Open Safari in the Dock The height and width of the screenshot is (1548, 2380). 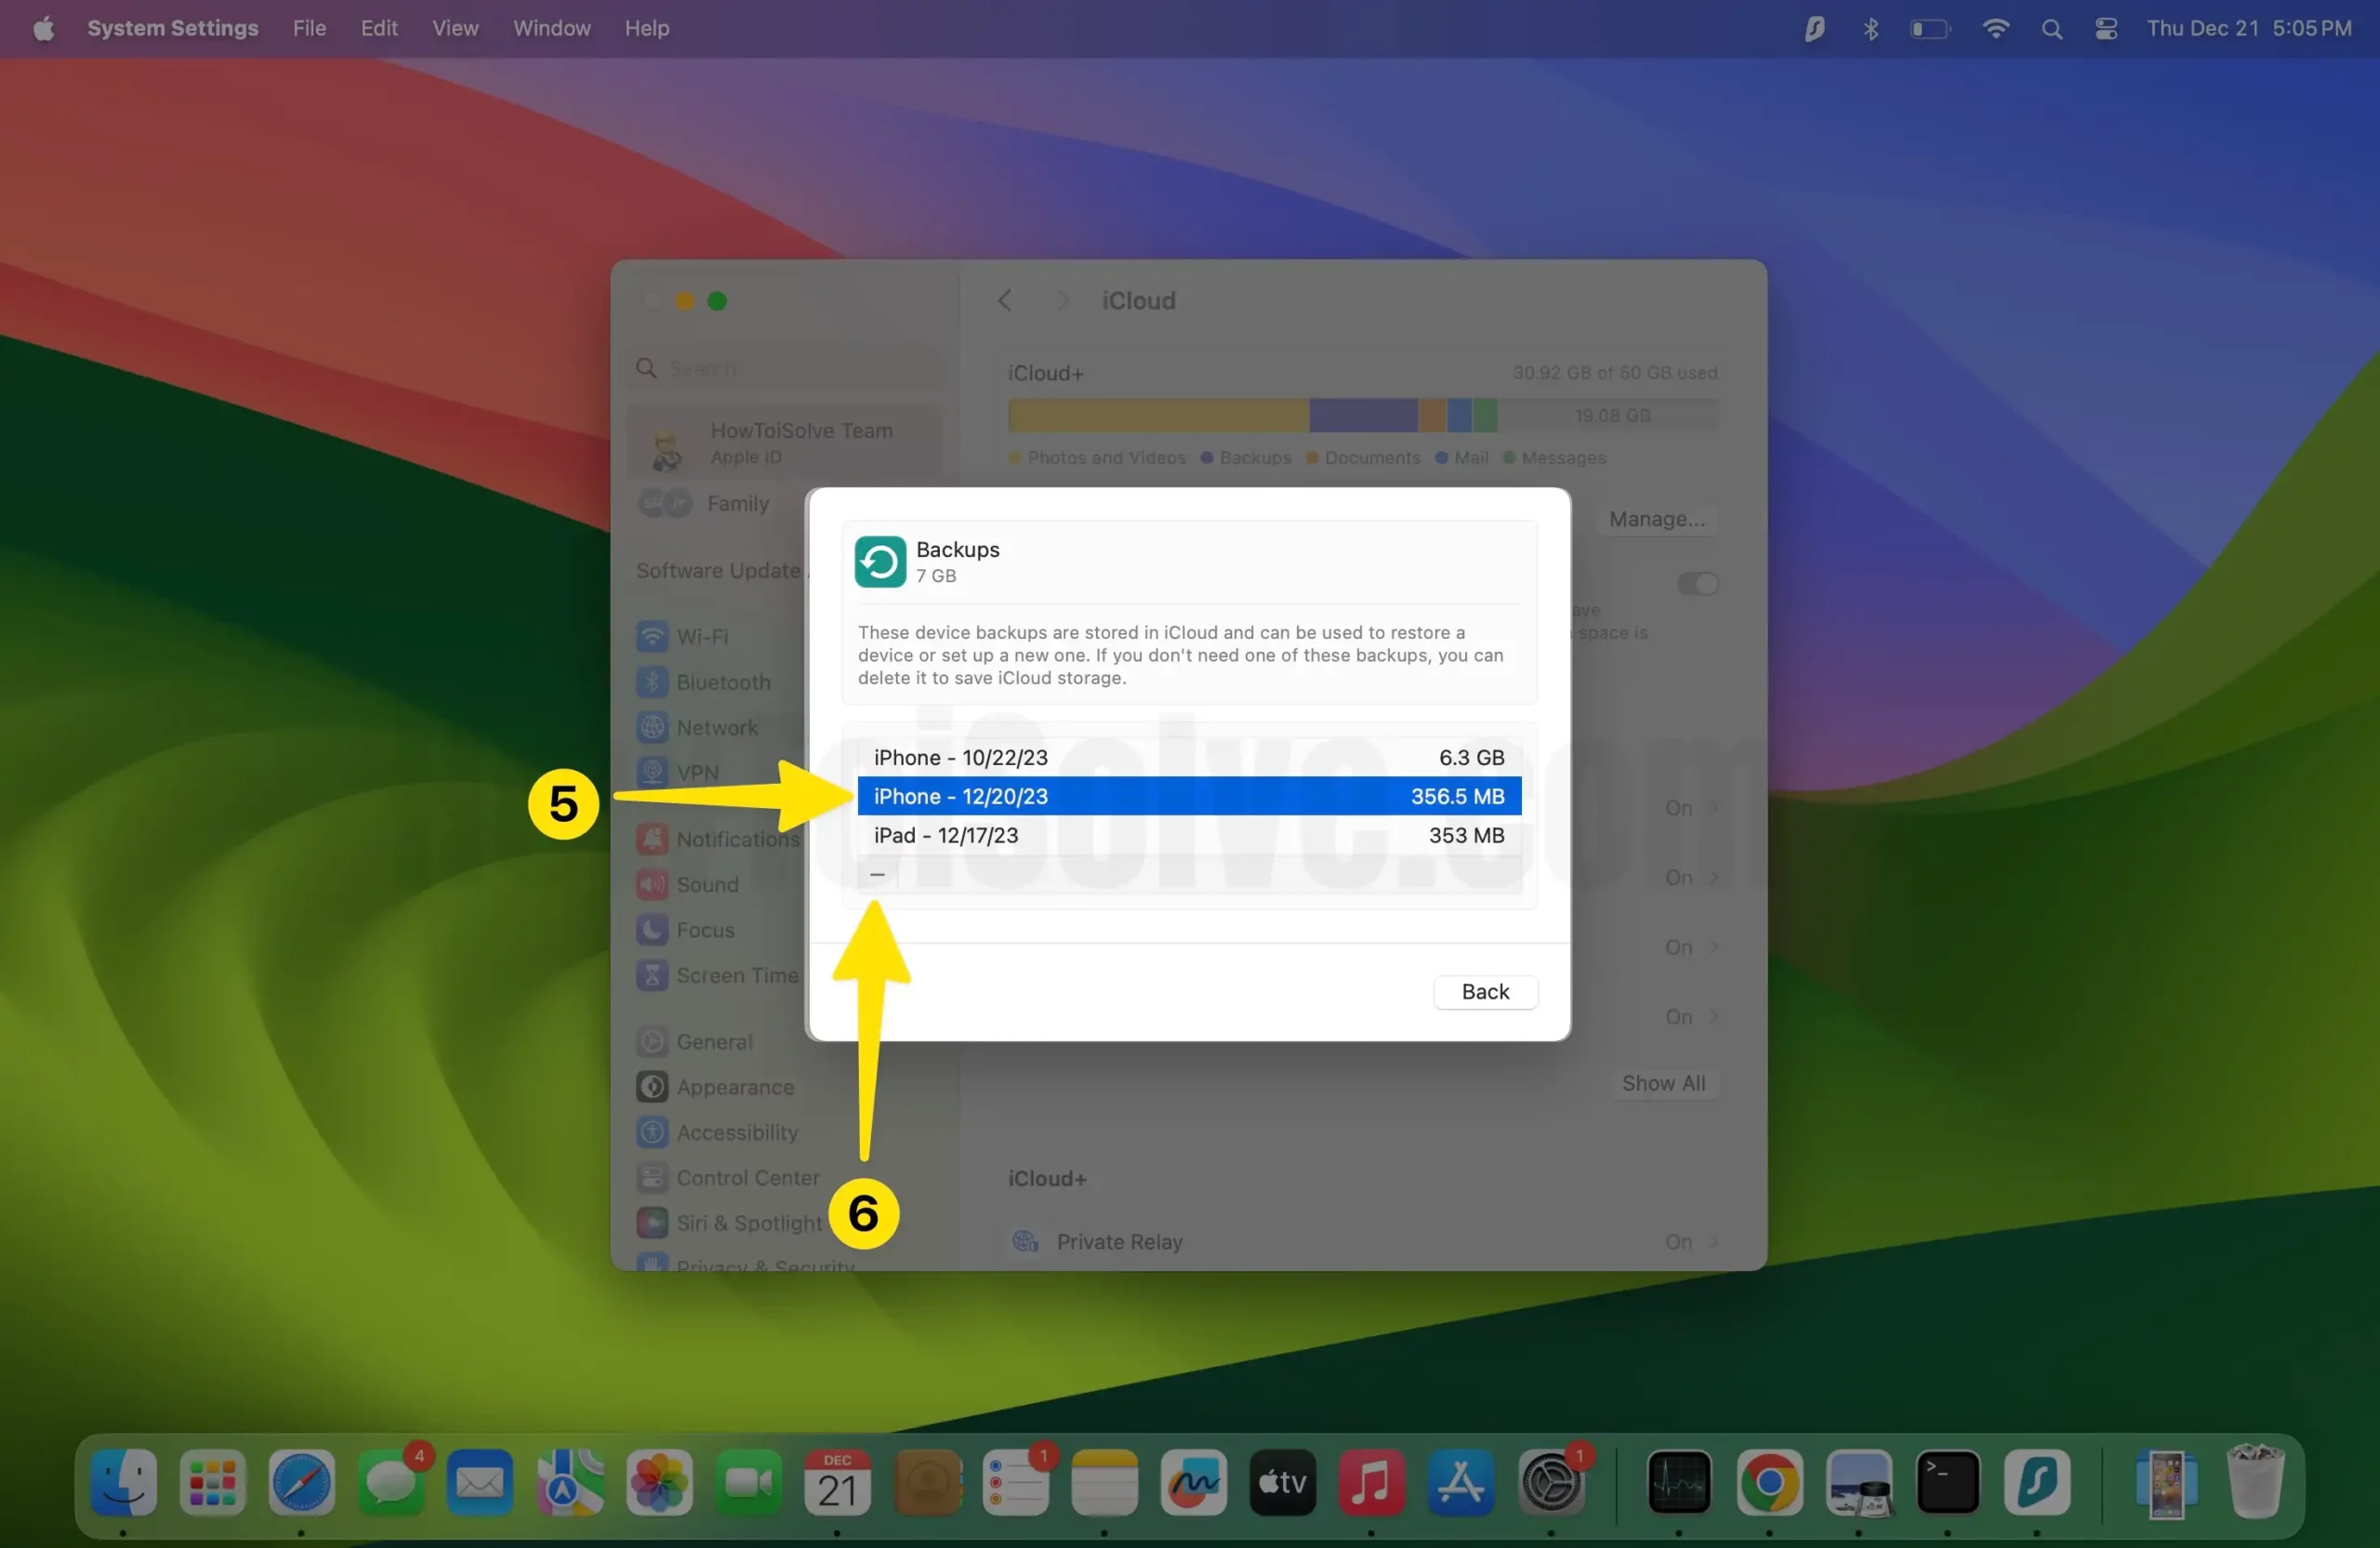click(301, 1482)
